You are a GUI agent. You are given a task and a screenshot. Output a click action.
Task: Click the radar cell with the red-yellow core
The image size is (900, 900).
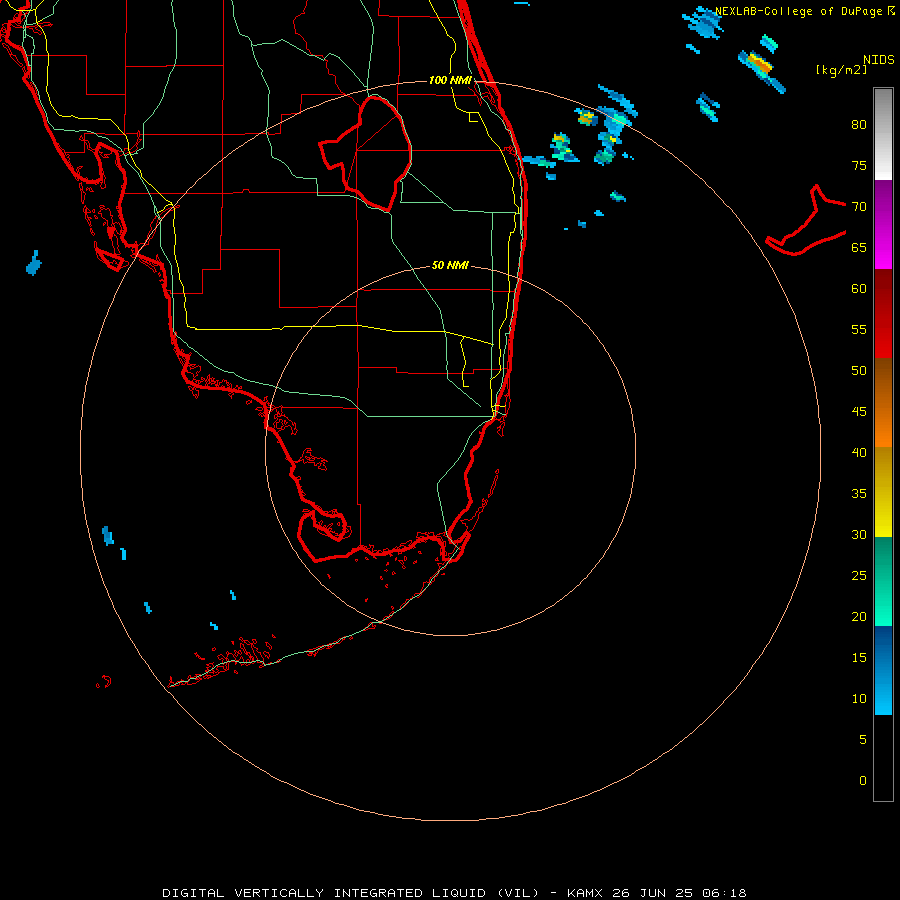(761, 66)
